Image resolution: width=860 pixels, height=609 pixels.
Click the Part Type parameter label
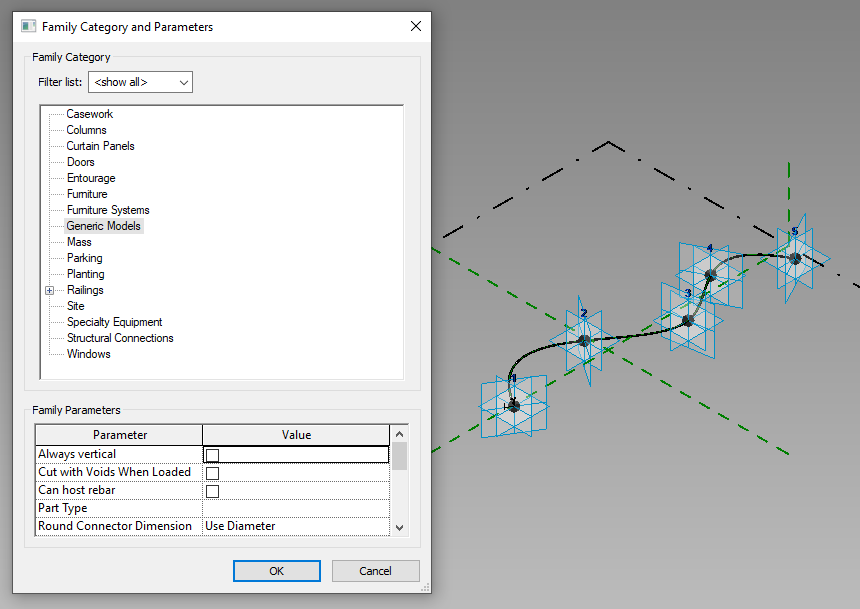tap(63, 508)
